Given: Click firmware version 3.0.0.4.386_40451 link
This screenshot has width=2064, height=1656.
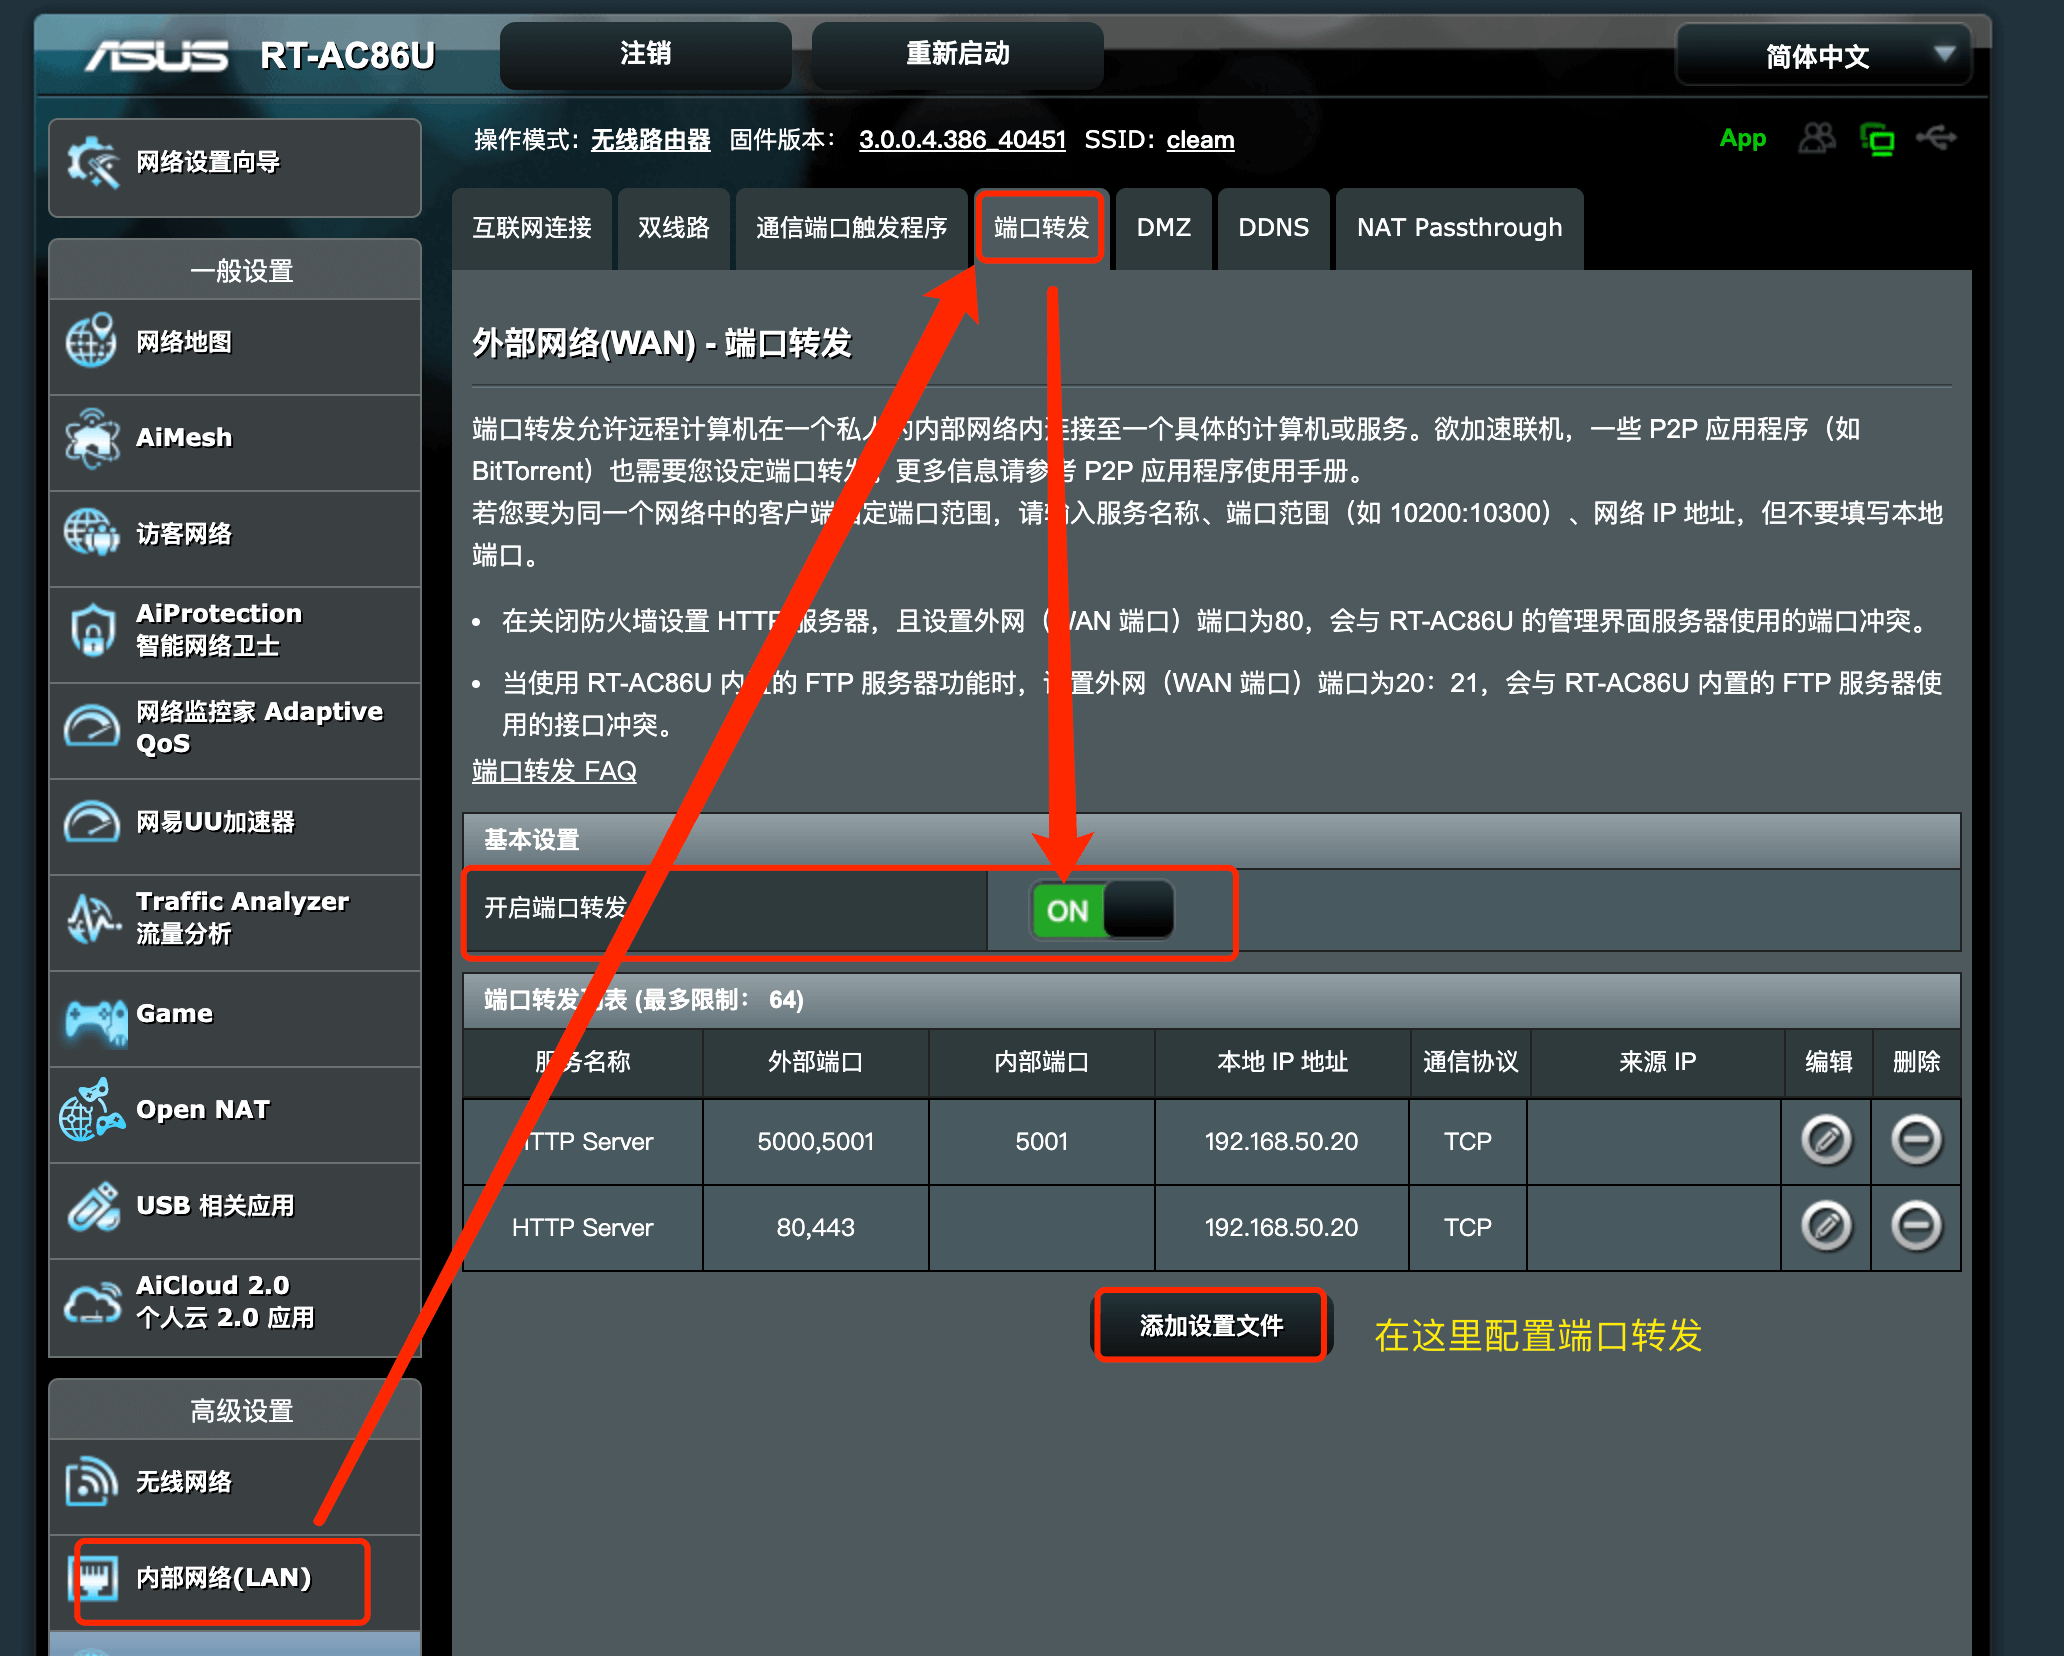Looking at the screenshot, I should pyautogui.click(x=963, y=140).
